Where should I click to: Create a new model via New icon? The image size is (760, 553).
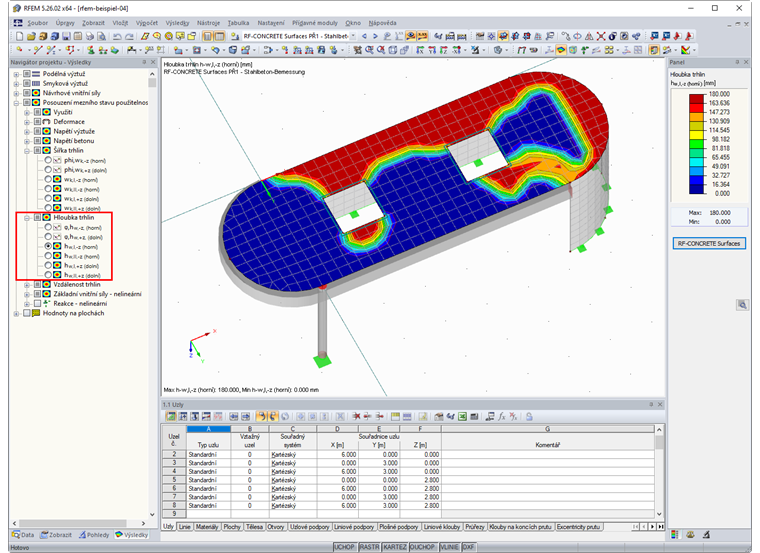pos(19,36)
